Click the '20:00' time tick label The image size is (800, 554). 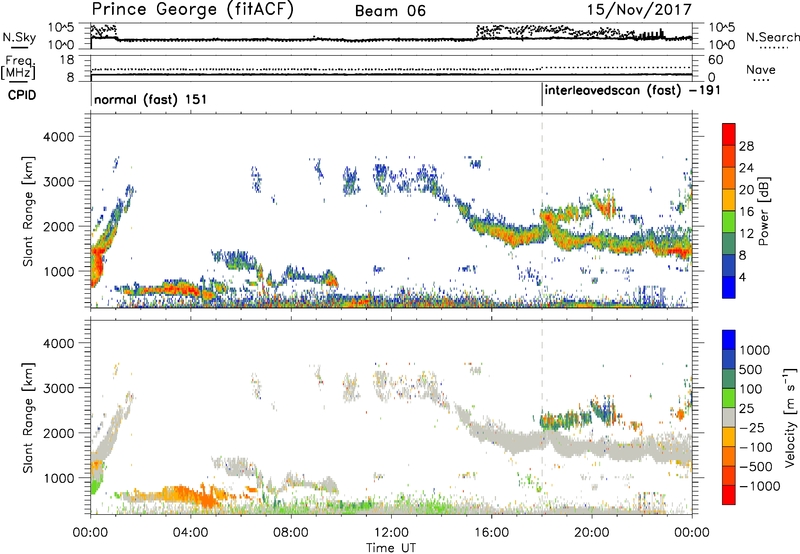(x=591, y=533)
